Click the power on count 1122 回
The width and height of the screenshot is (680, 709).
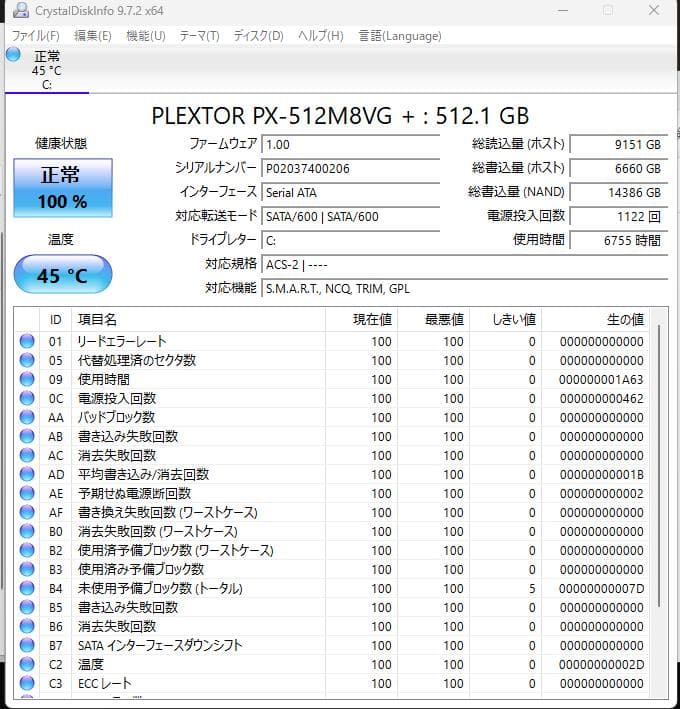pos(619,217)
